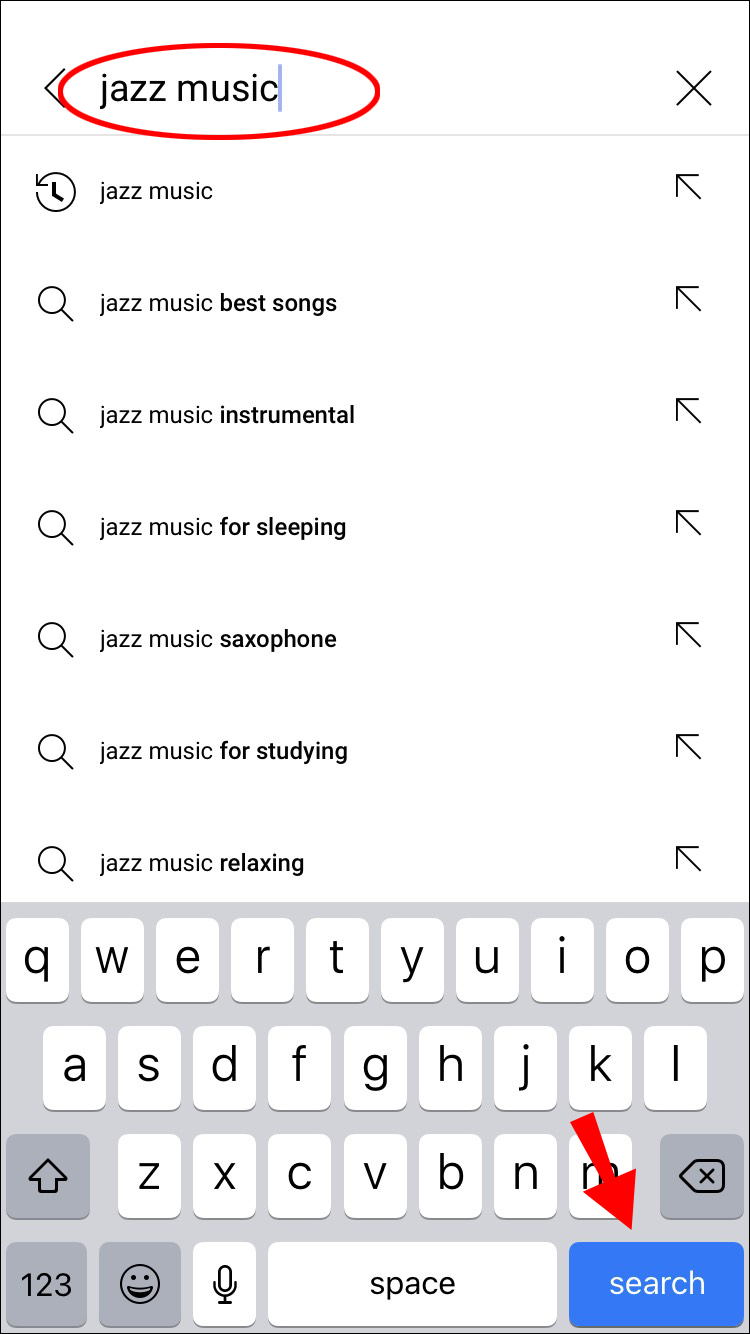Image resolution: width=750 pixels, height=1334 pixels.
Task: Tap the backspace delete key
Action: [702, 1176]
